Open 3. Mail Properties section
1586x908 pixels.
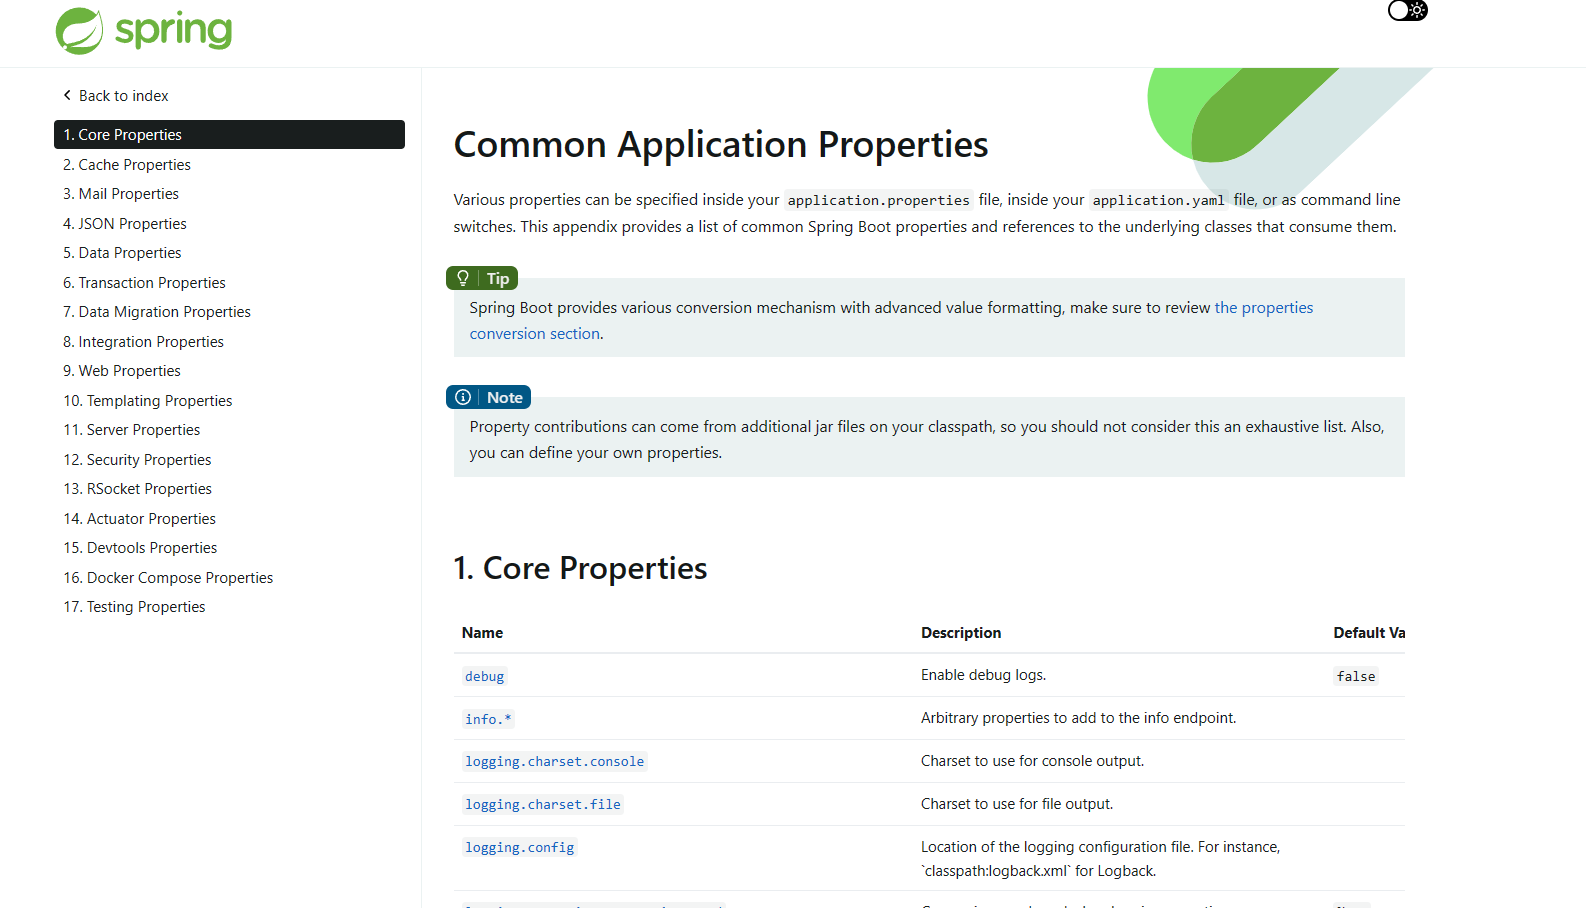click(x=121, y=194)
